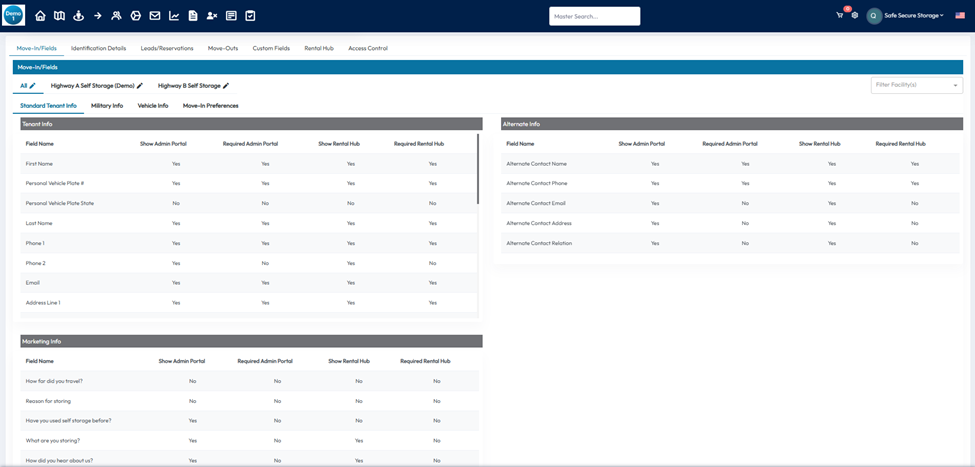Open the settings gear icon
975x467 pixels.
point(854,15)
